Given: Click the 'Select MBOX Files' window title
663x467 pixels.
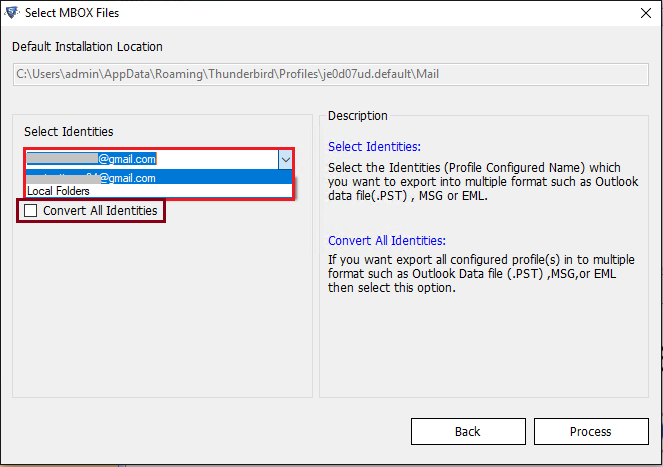Looking at the screenshot, I should (x=72, y=13).
